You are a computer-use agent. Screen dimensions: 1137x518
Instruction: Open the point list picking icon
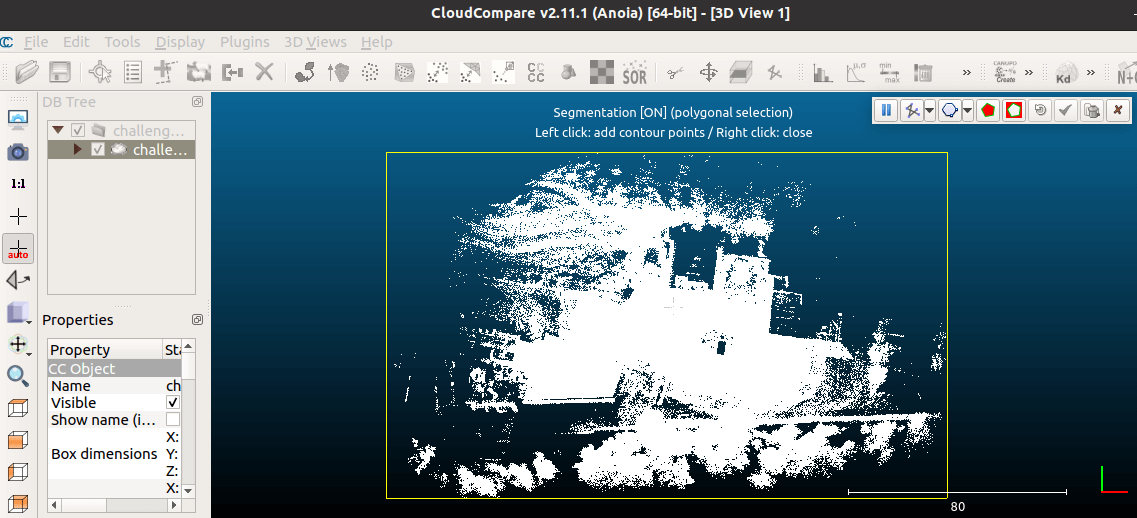133,72
